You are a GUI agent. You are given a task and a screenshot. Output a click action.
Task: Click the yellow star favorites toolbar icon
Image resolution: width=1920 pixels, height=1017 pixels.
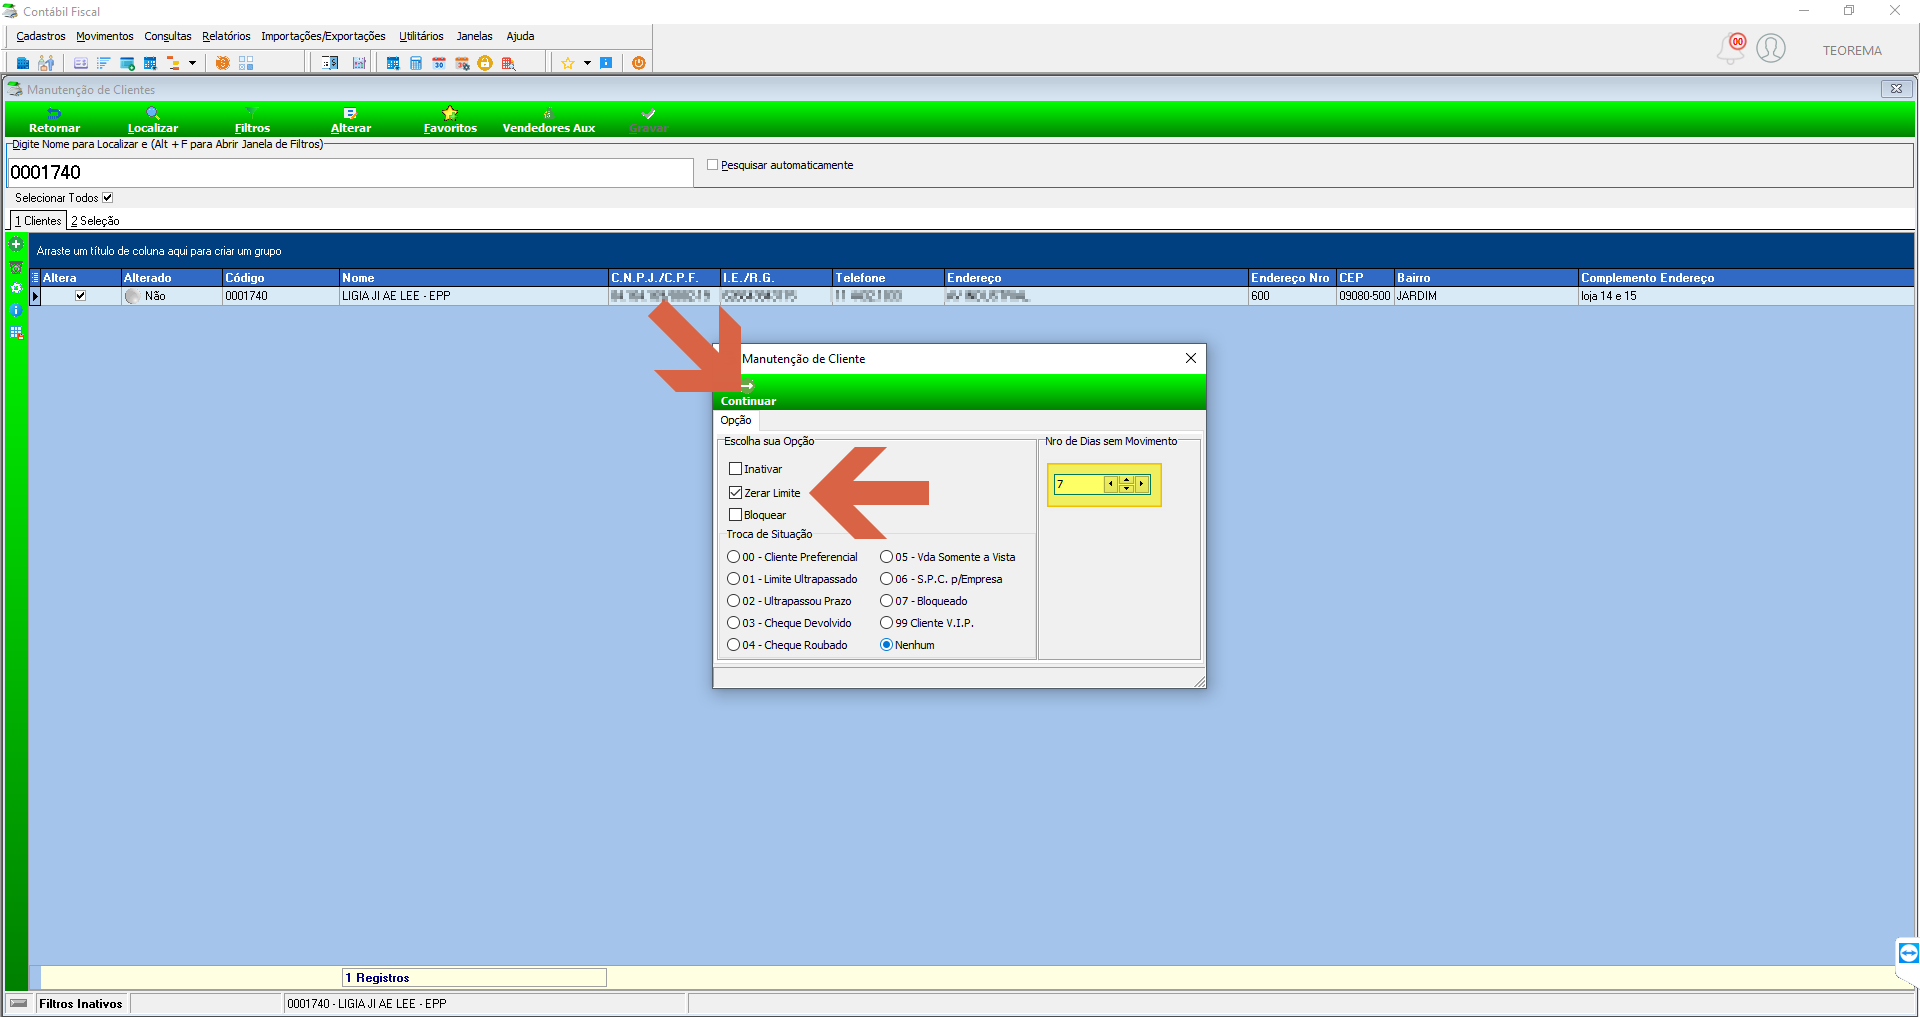pos(567,63)
